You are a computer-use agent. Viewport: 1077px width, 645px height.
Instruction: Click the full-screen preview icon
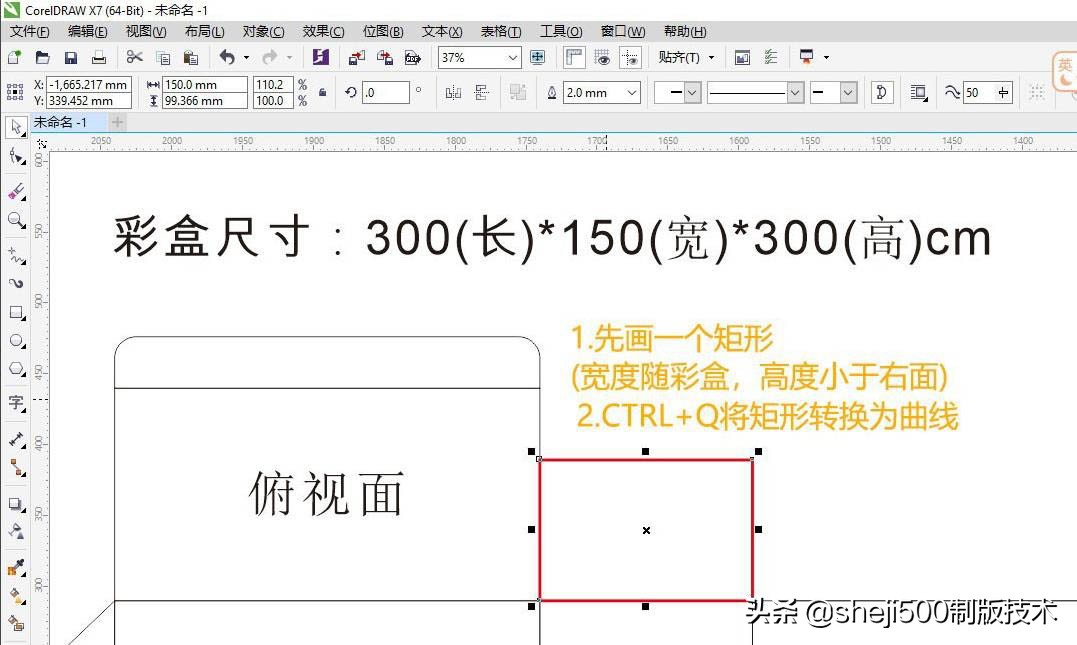(x=538, y=58)
